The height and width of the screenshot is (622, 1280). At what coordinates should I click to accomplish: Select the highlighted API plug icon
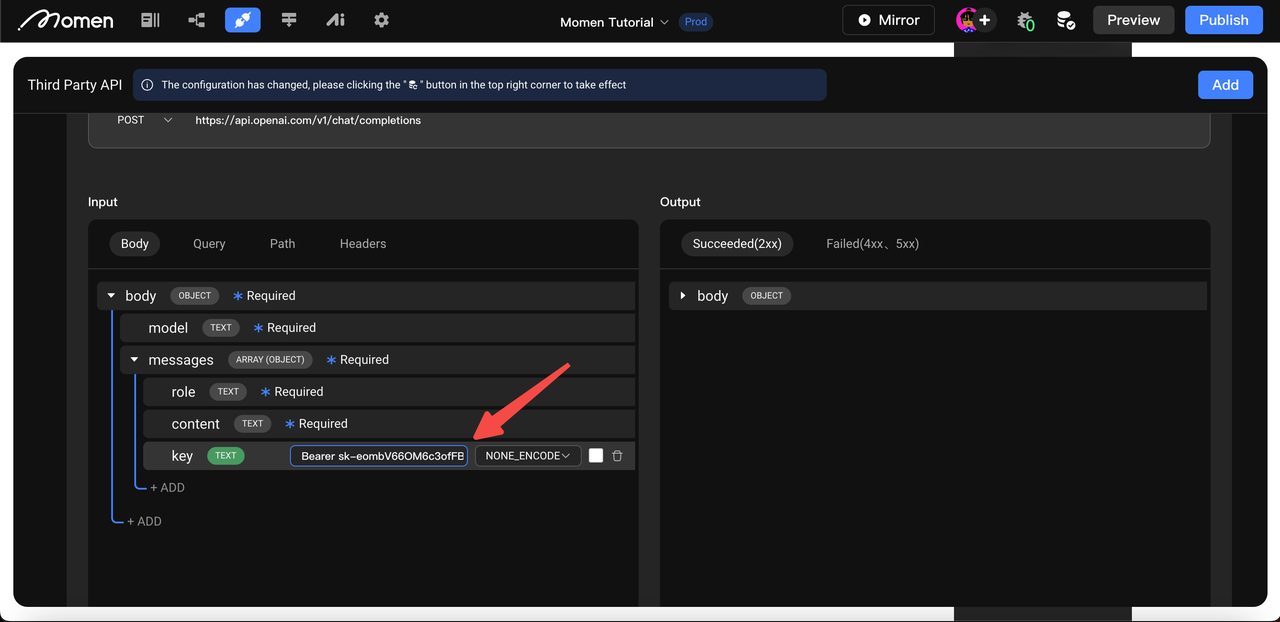tap(243, 20)
